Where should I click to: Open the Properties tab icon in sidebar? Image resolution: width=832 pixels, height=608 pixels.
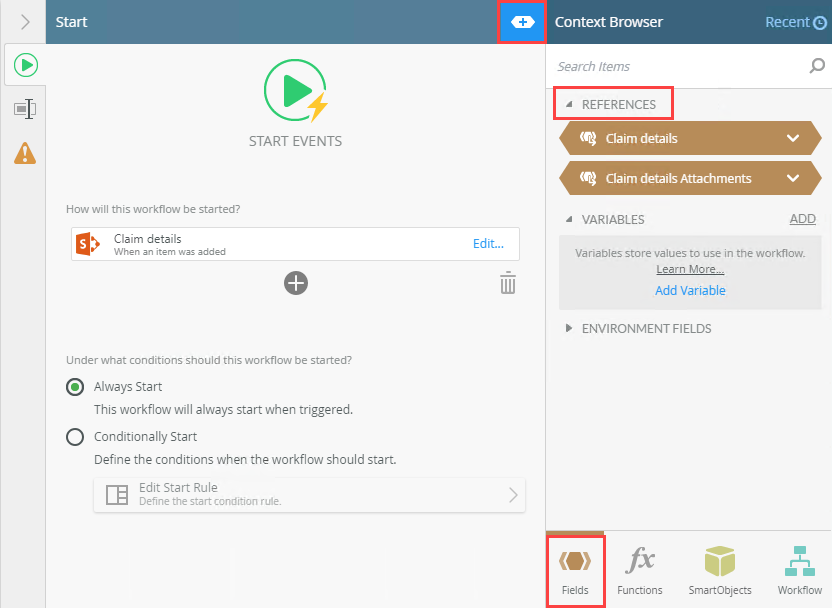click(25, 109)
